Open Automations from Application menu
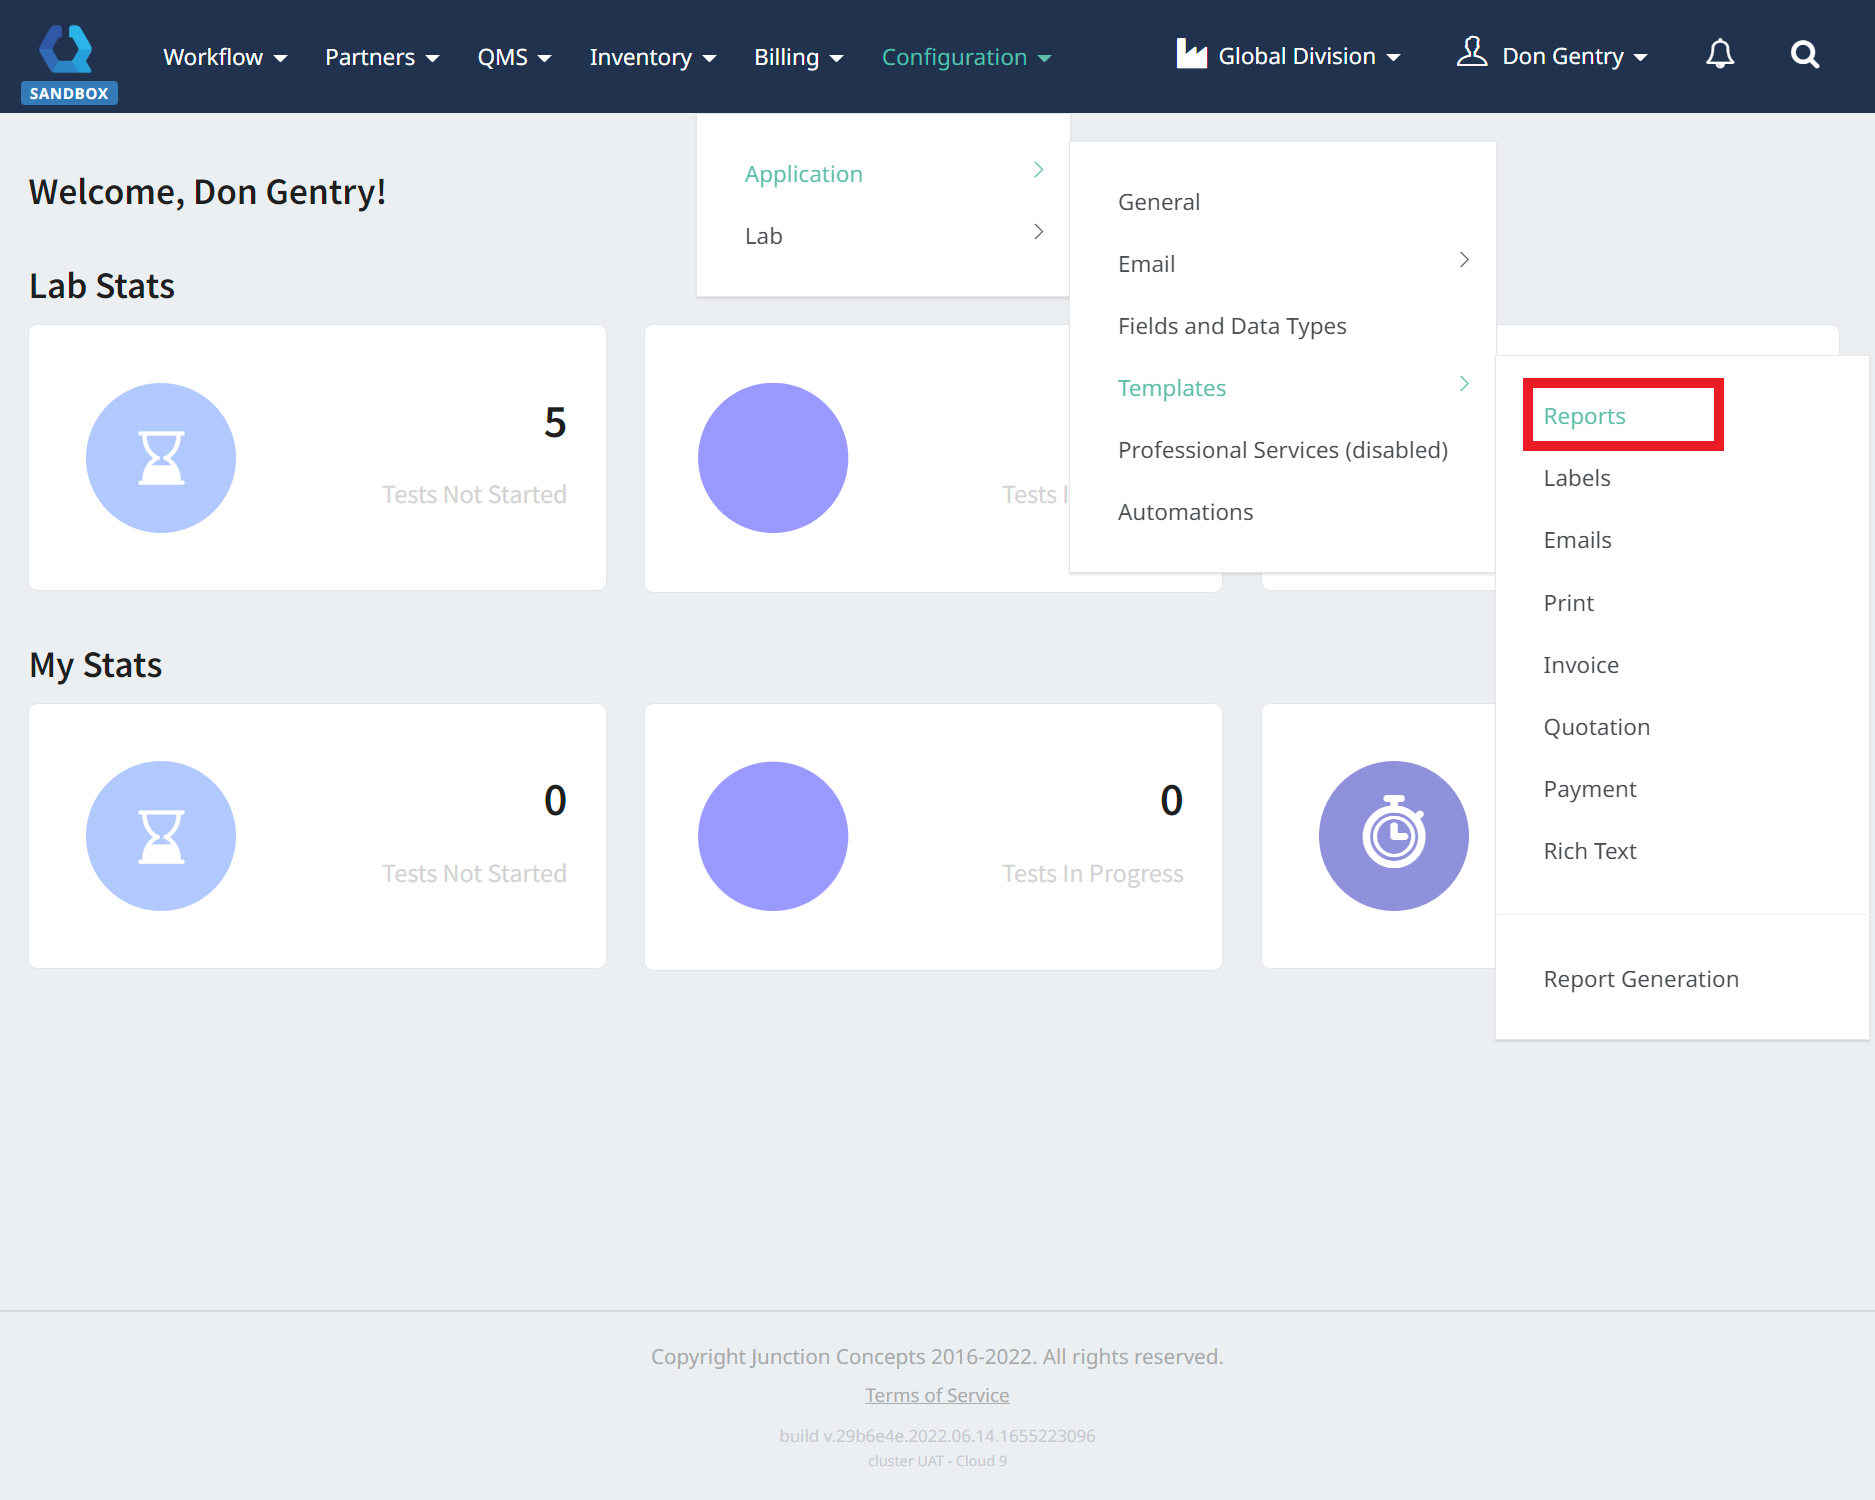 pyautogui.click(x=1185, y=512)
